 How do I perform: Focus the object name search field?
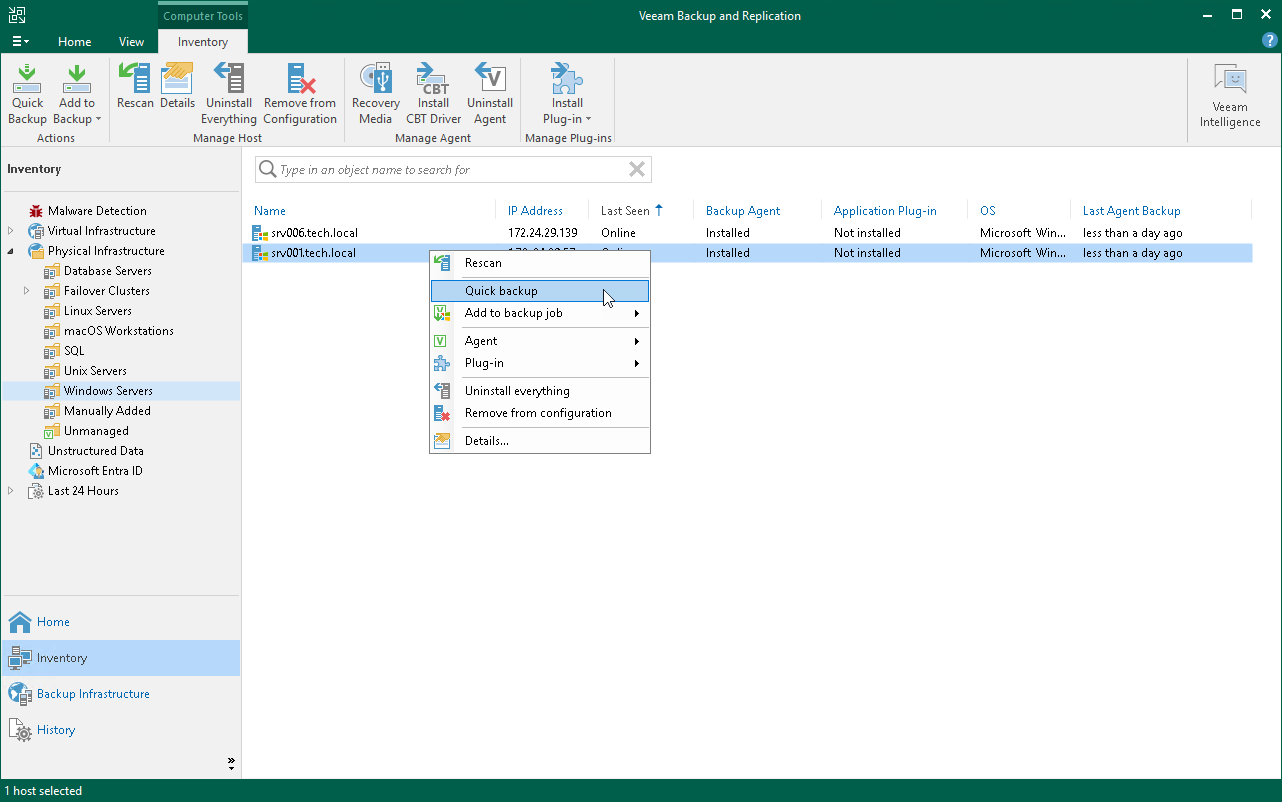452,170
